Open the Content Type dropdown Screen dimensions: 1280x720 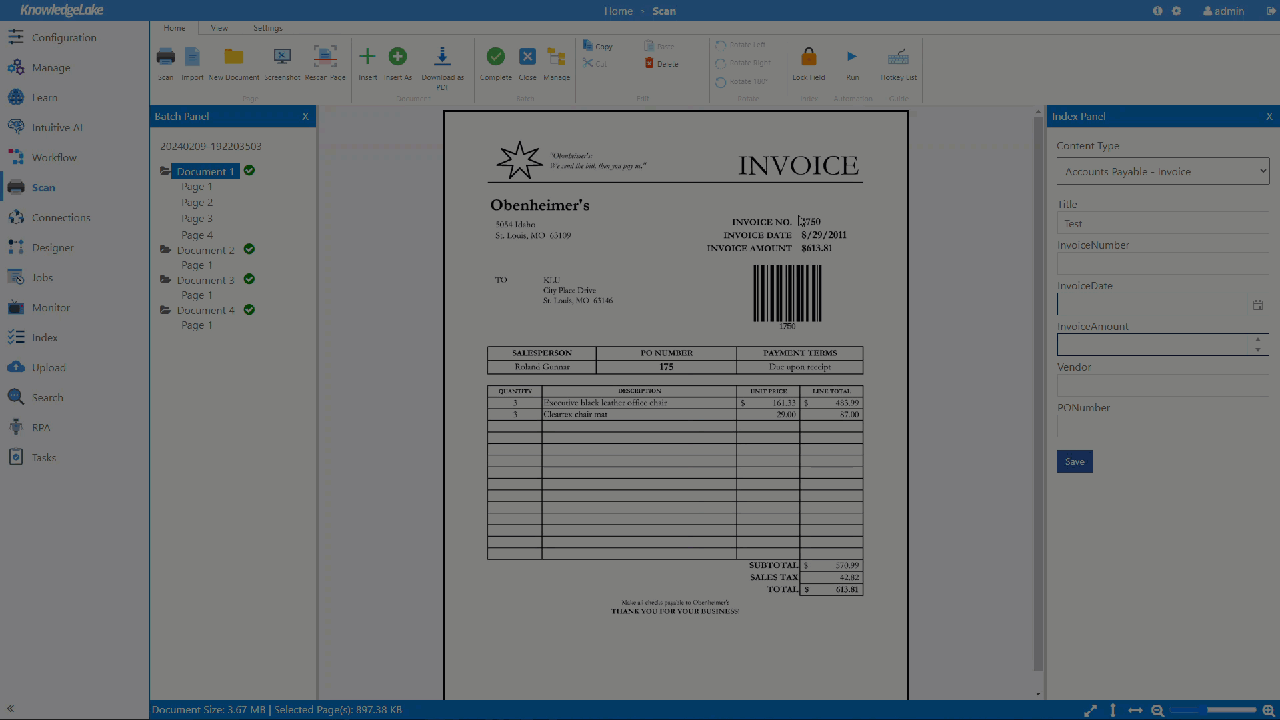click(1163, 171)
